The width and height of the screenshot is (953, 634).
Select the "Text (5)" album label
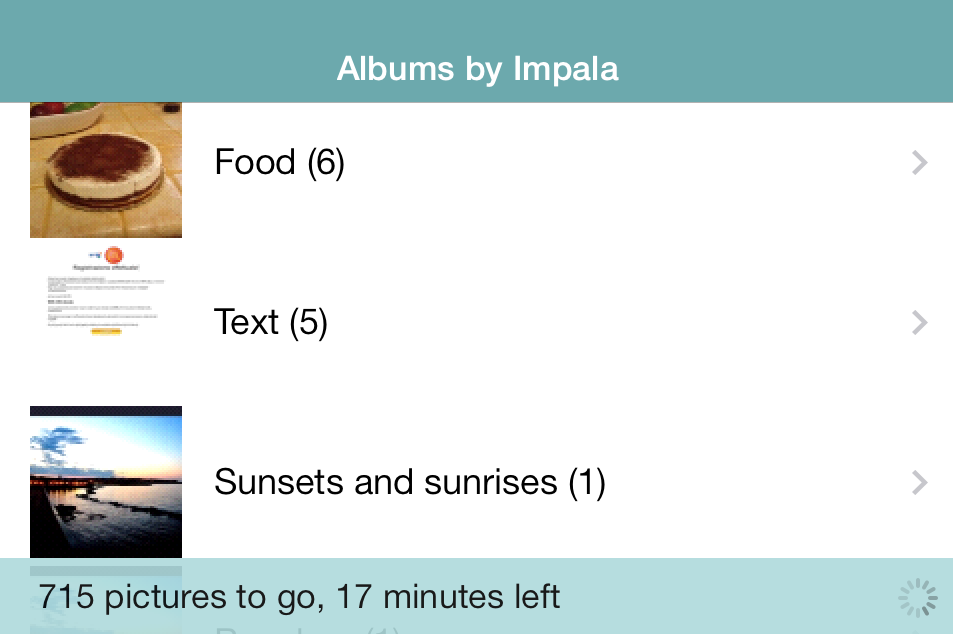[x=271, y=322]
